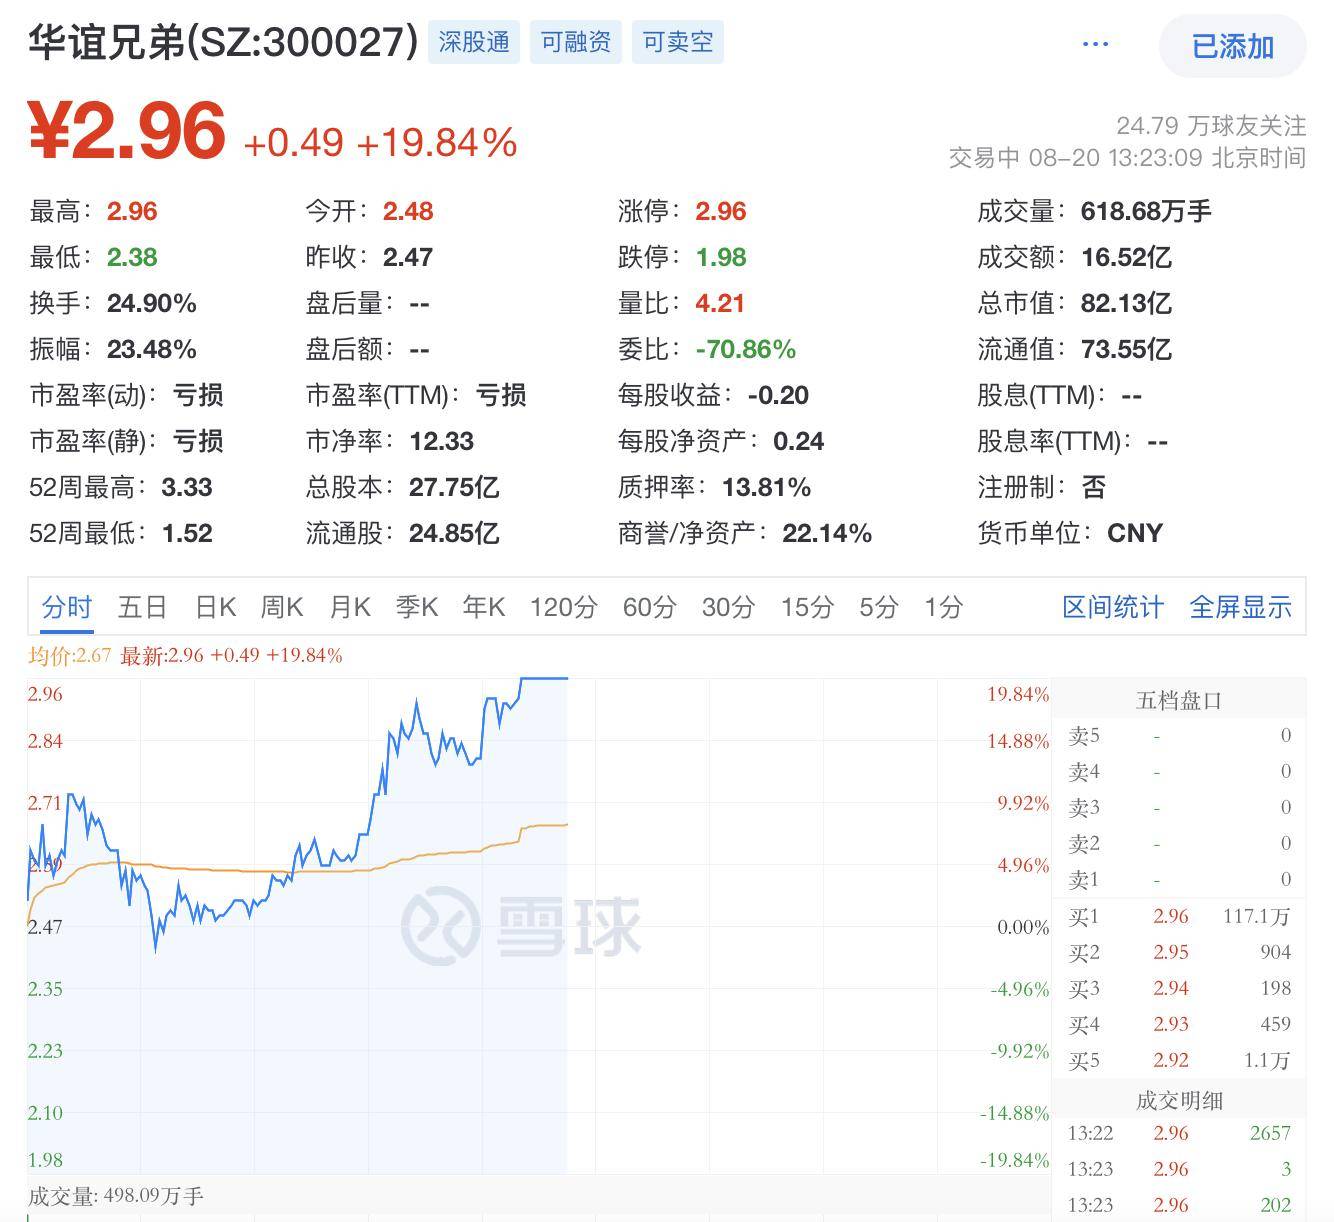The image size is (1334, 1222).
Task: Click the 卖1 order row
Action: [x=1179, y=880]
